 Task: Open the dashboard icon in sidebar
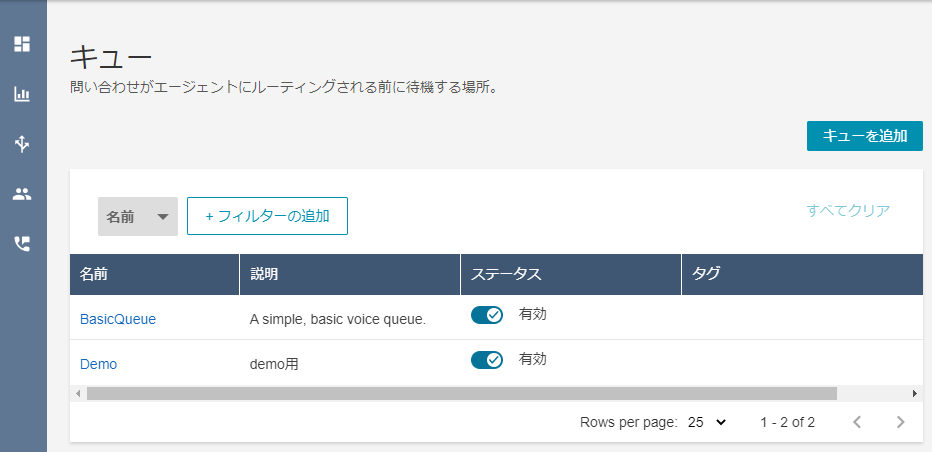point(22,44)
